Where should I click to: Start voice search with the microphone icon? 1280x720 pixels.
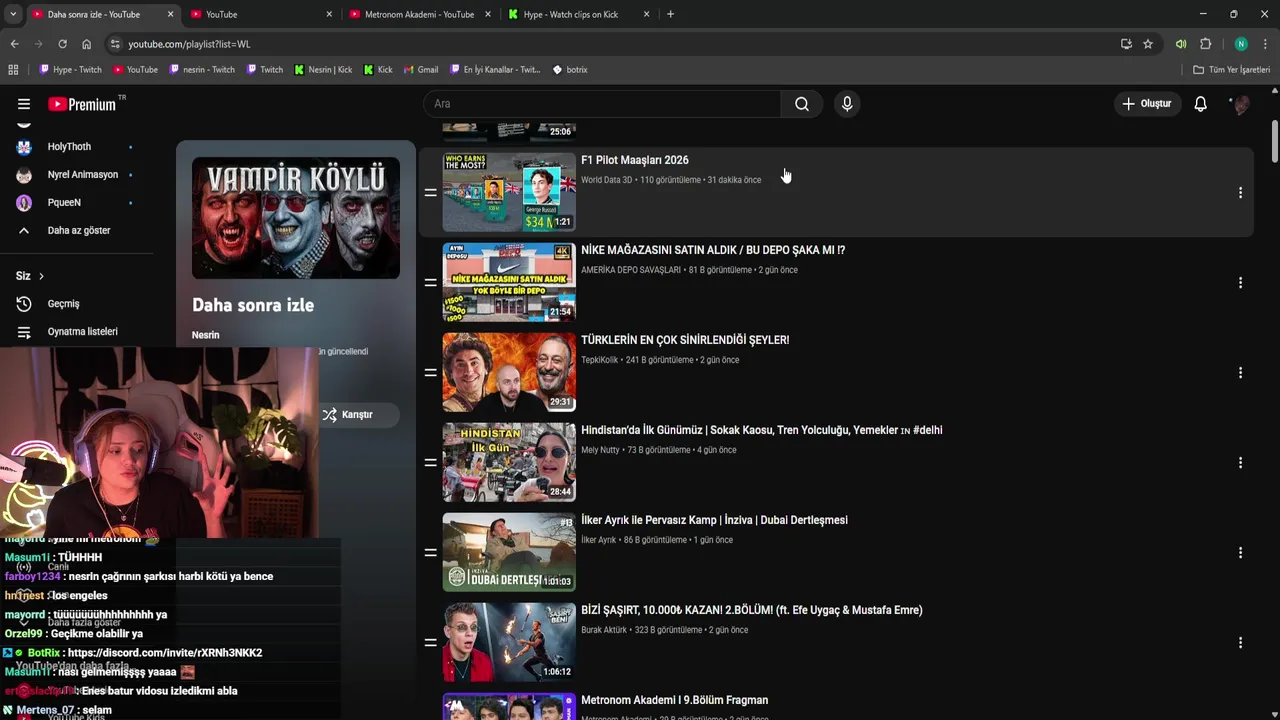pyautogui.click(x=847, y=104)
